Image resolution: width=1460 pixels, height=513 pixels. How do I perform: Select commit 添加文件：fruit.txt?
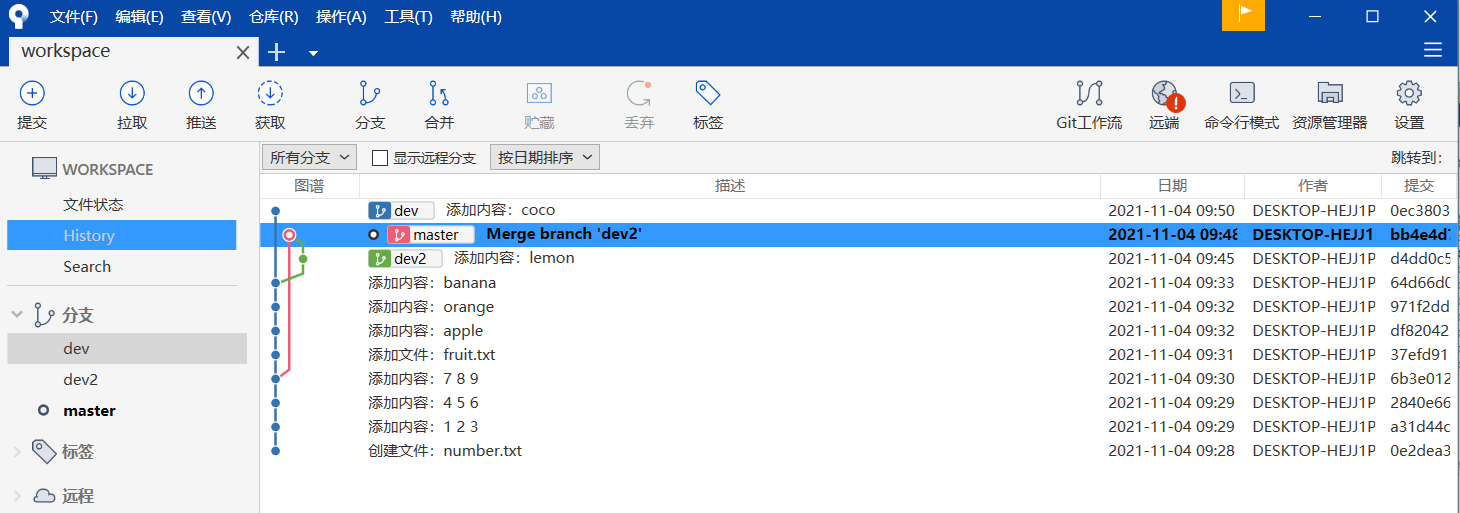pyautogui.click(x=858, y=355)
